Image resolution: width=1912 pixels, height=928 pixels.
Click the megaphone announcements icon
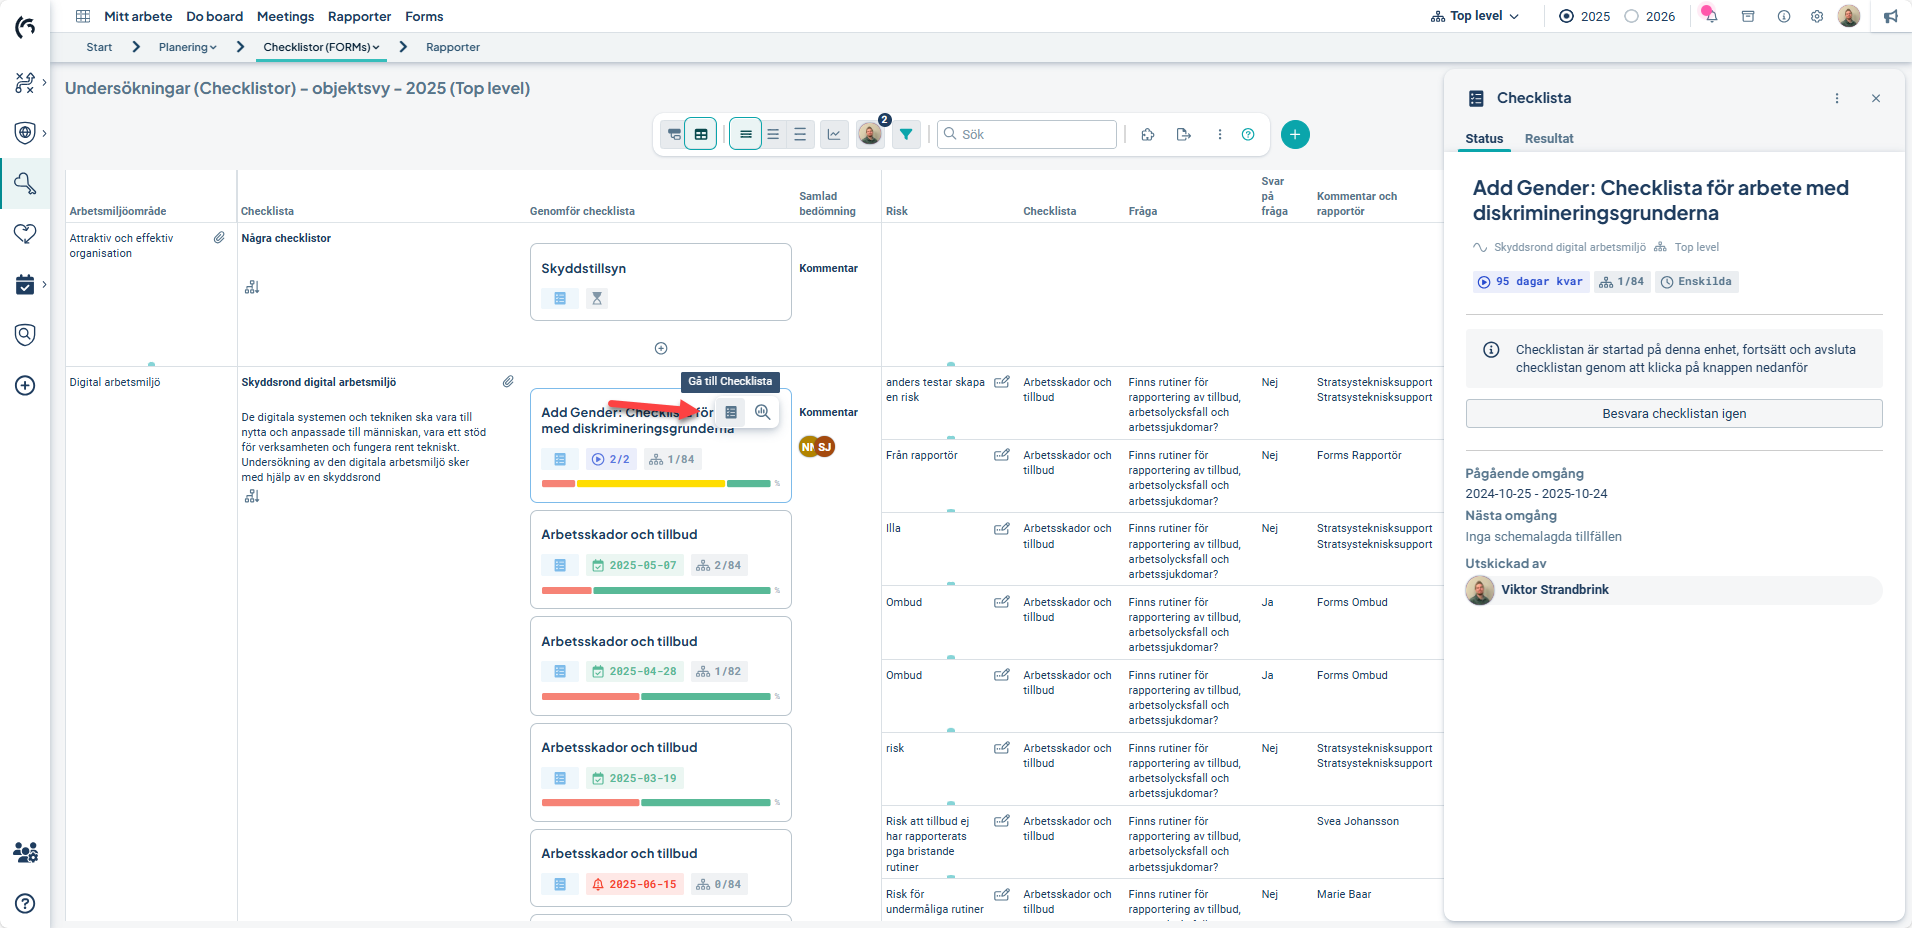pos(1890,16)
